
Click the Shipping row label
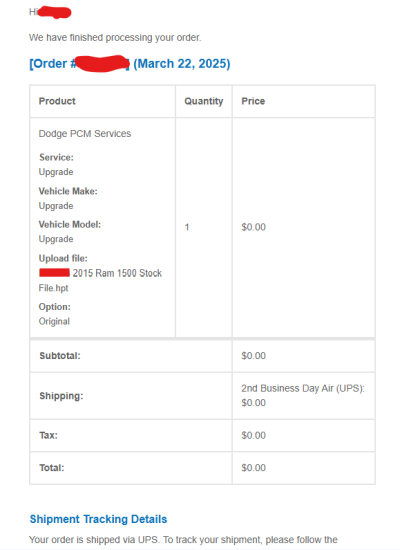pyautogui.click(x=61, y=396)
